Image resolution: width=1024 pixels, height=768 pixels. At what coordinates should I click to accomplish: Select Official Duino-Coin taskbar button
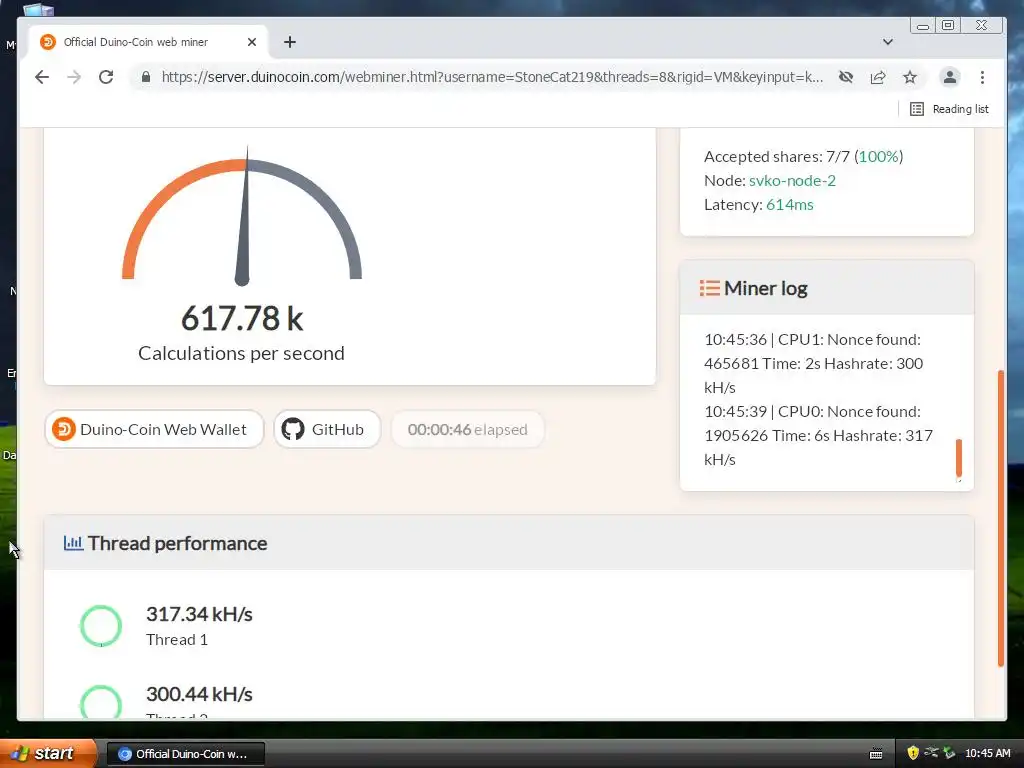pyautogui.click(x=185, y=754)
